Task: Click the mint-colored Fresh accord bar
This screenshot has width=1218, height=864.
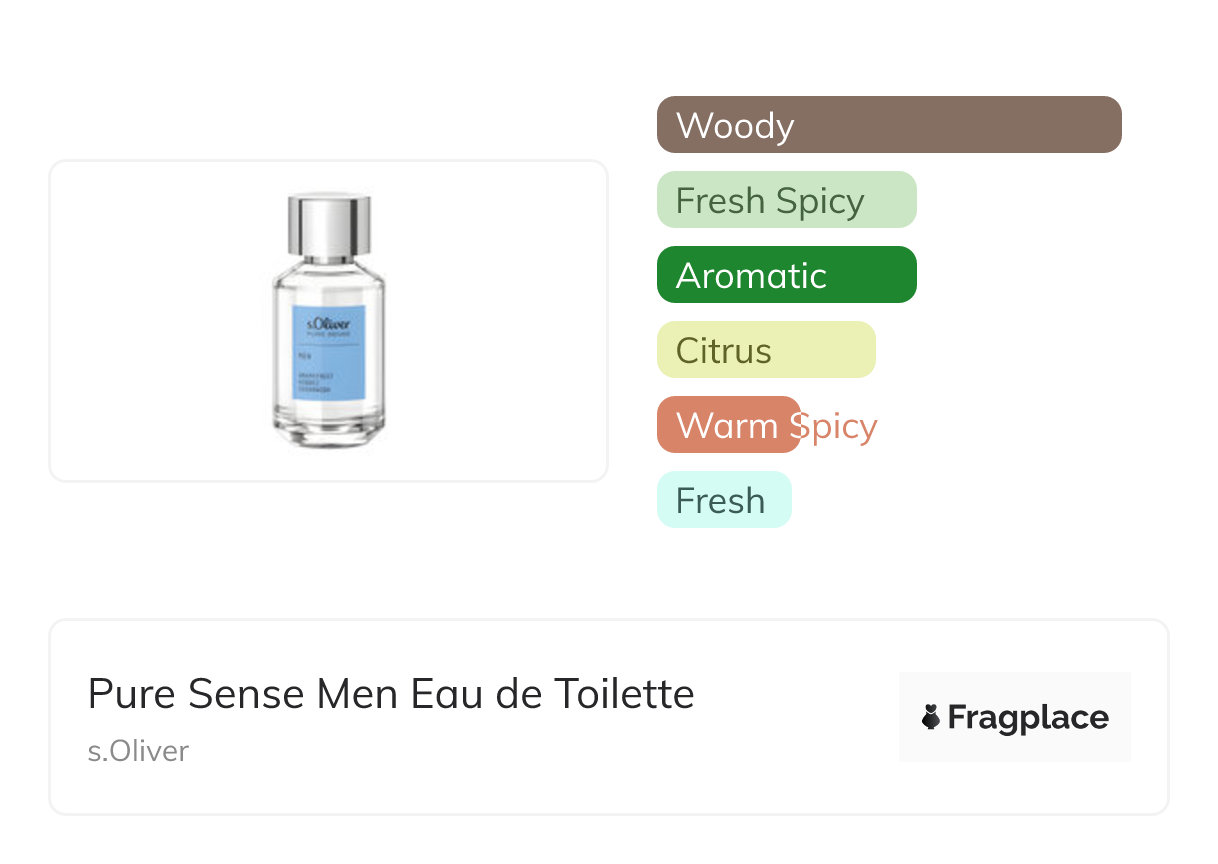Action: point(724,500)
